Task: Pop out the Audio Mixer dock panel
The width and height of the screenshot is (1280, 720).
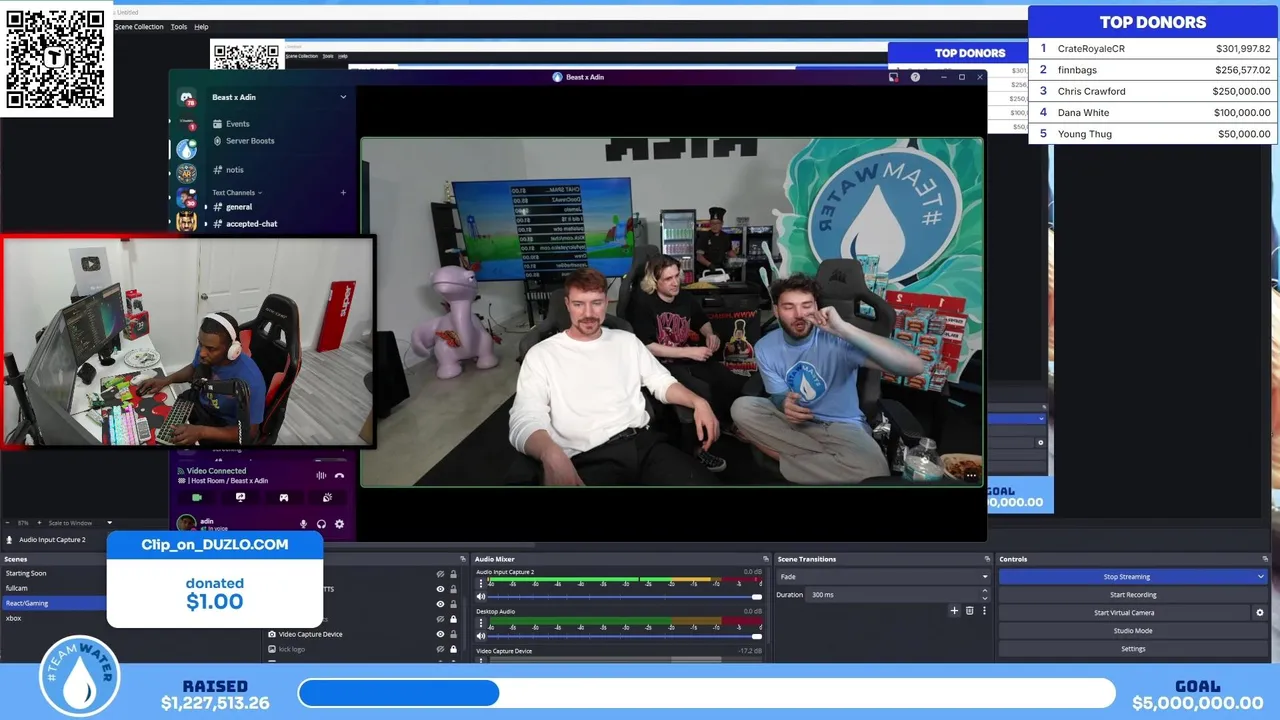Action: point(764,559)
